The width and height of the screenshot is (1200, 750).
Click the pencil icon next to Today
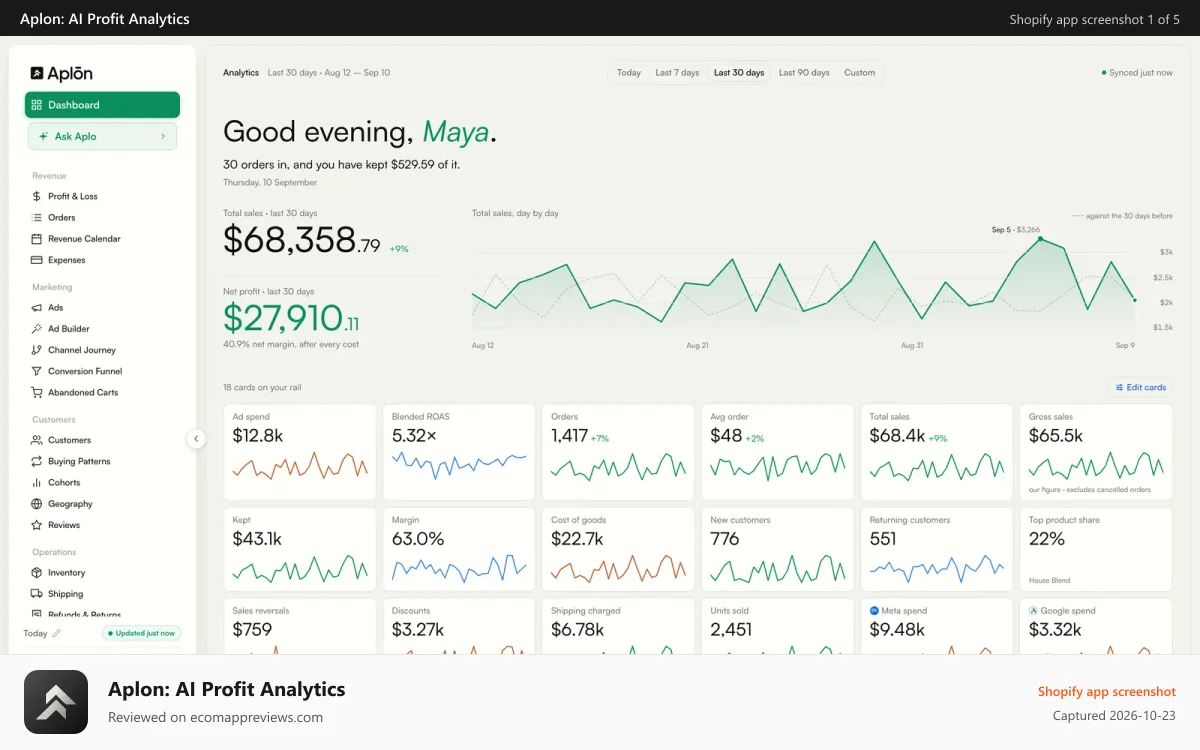click(56, 633)
